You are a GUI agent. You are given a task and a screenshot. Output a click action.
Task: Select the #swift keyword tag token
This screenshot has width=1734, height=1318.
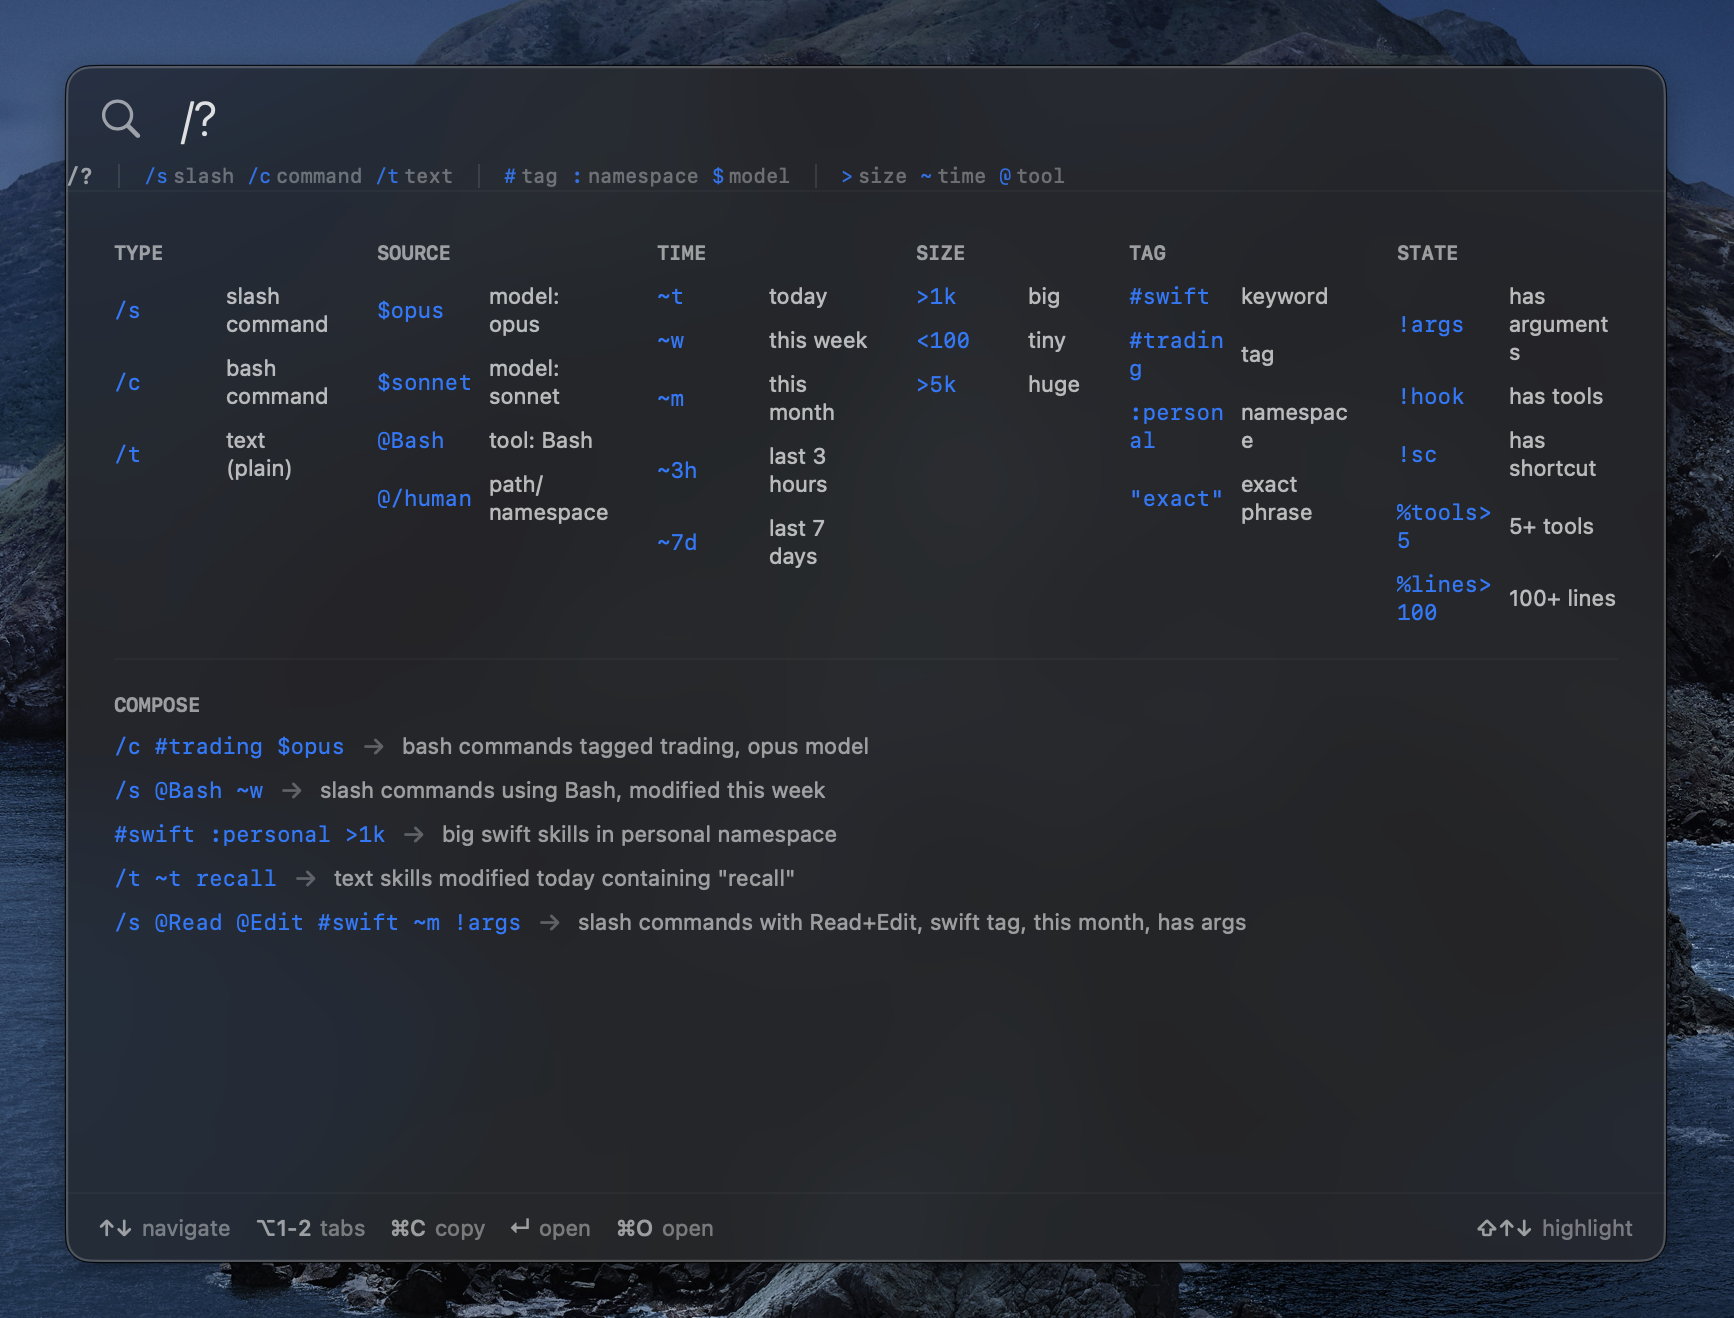click(x=1168, y=297)
